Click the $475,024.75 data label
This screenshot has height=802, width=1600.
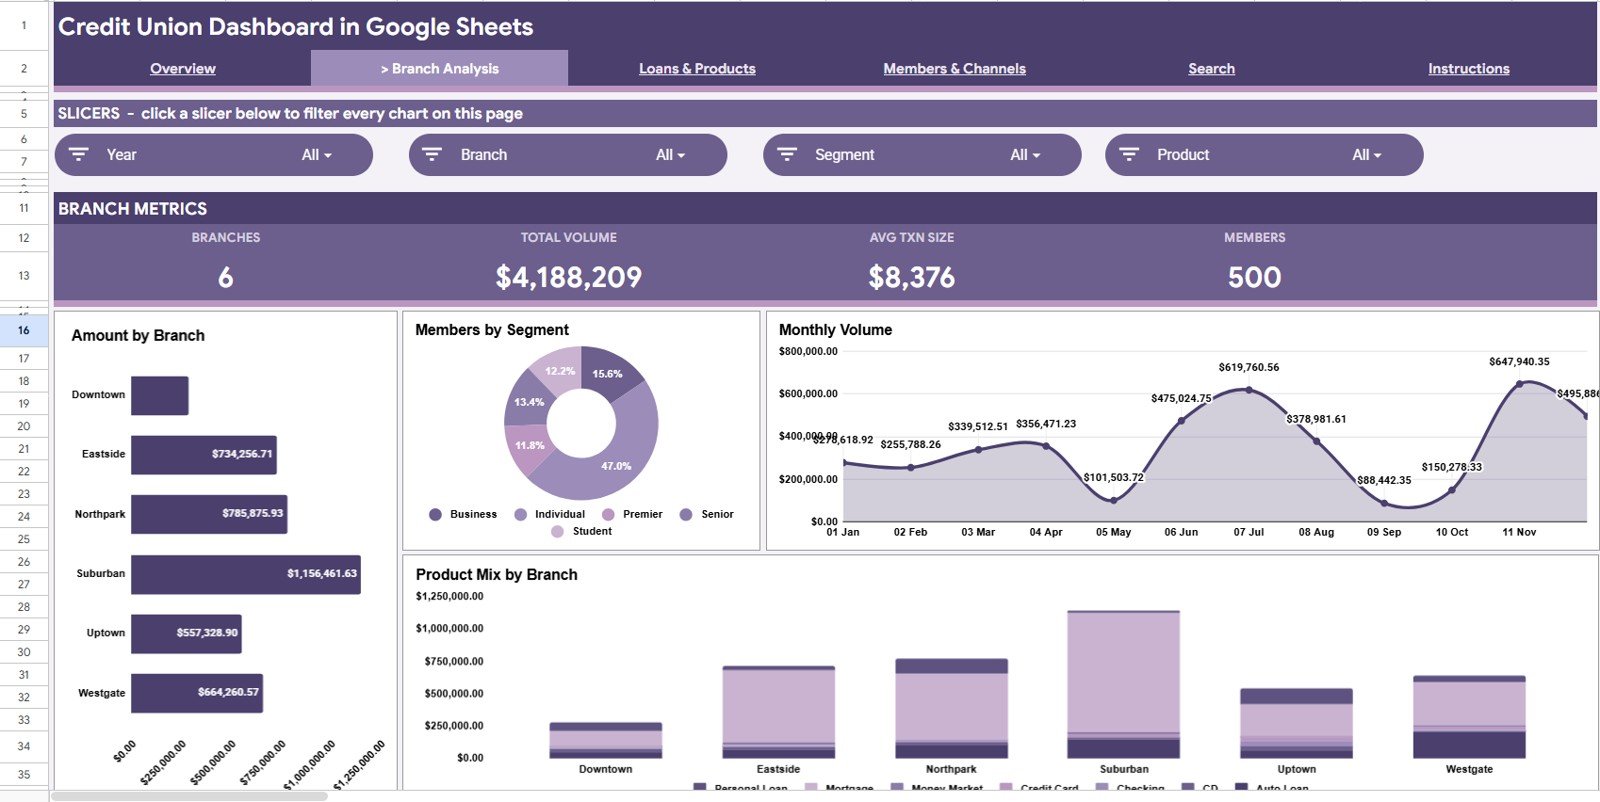pos(1181,399)
